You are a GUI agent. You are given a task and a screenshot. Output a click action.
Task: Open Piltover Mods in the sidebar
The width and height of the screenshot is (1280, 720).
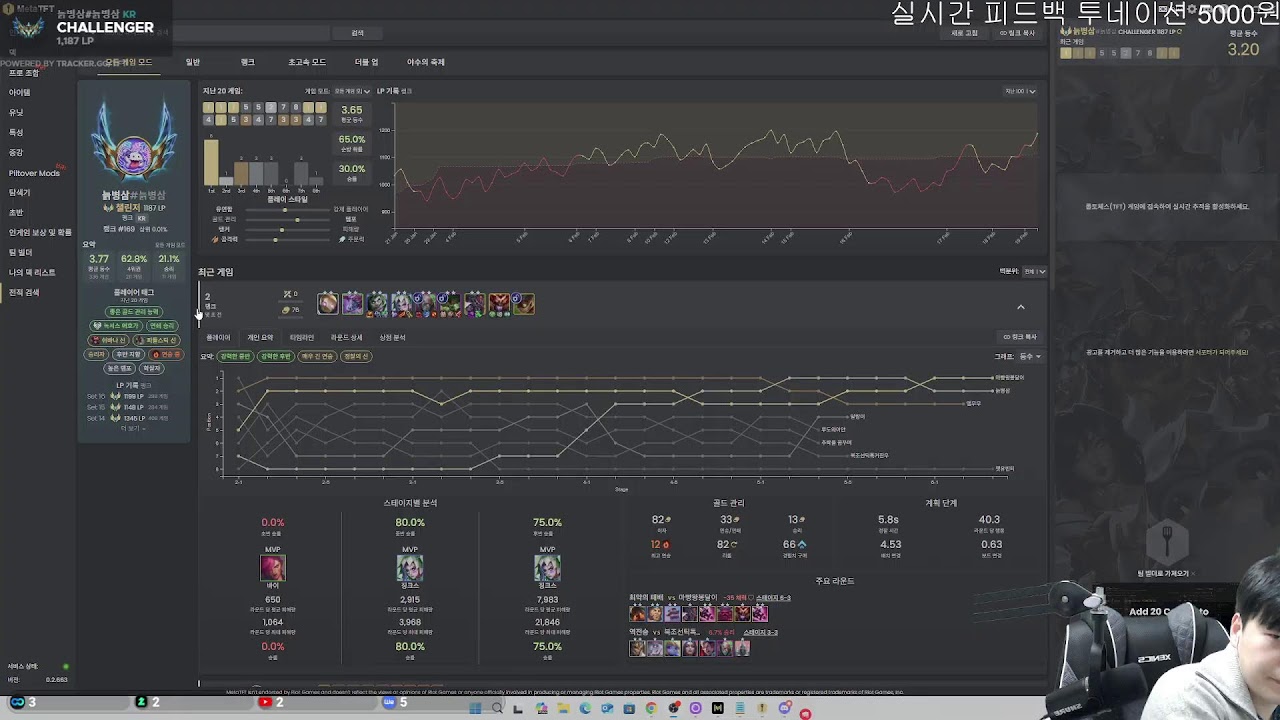(34, 173)
